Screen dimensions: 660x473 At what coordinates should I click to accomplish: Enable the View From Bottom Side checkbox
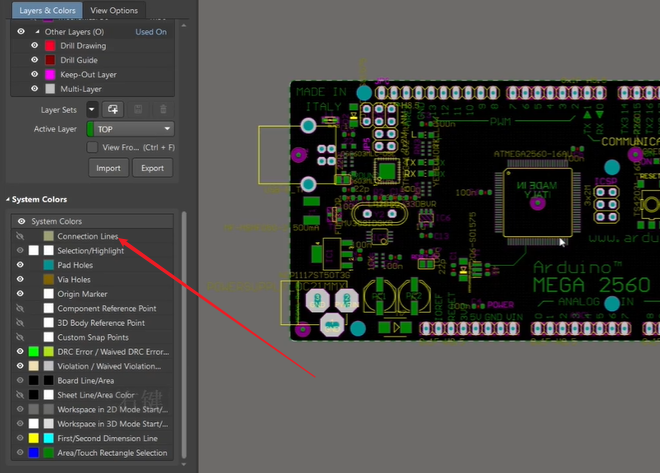(x=92, y=147)
